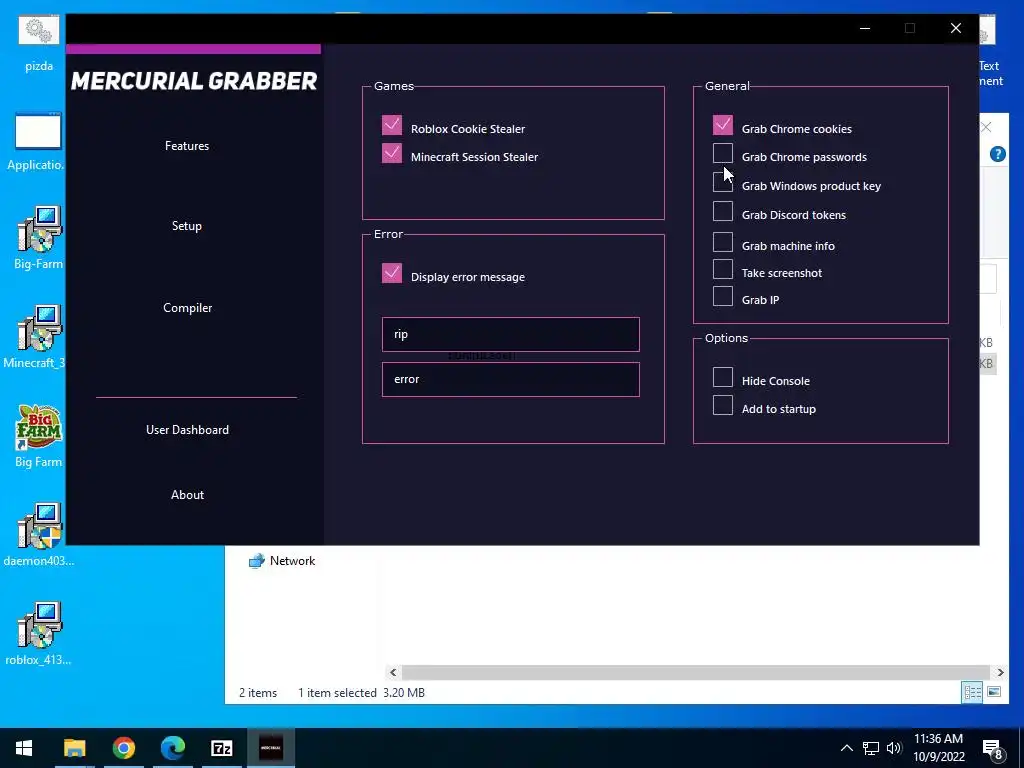
Task: Click left arrow of File Explorer horizontal scrollbar
Action: (x=393, y=672)
